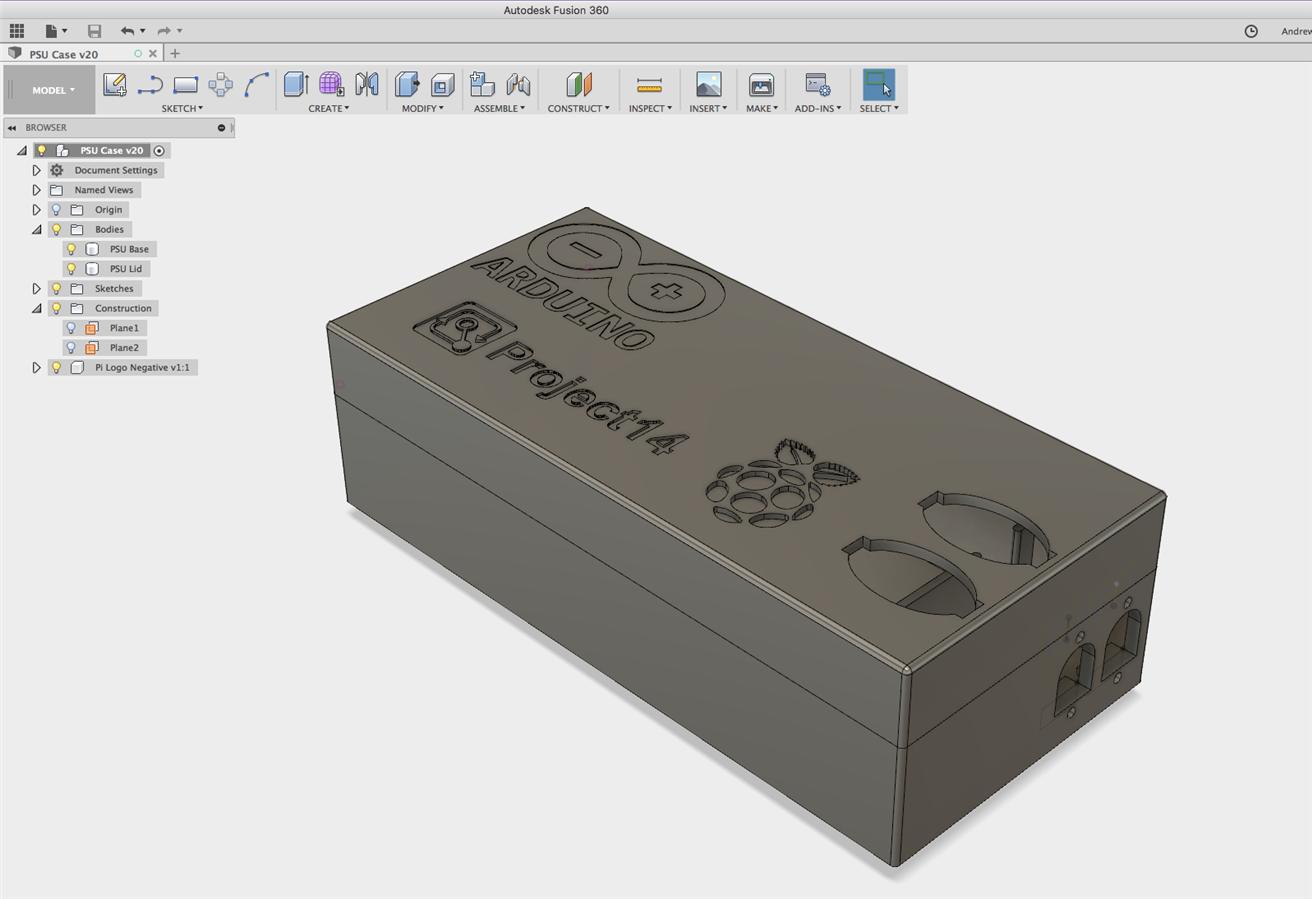Select the Line sketch tool
Image resolution: width=1312 pixels, height=899 pixels.
click(150, 85)
